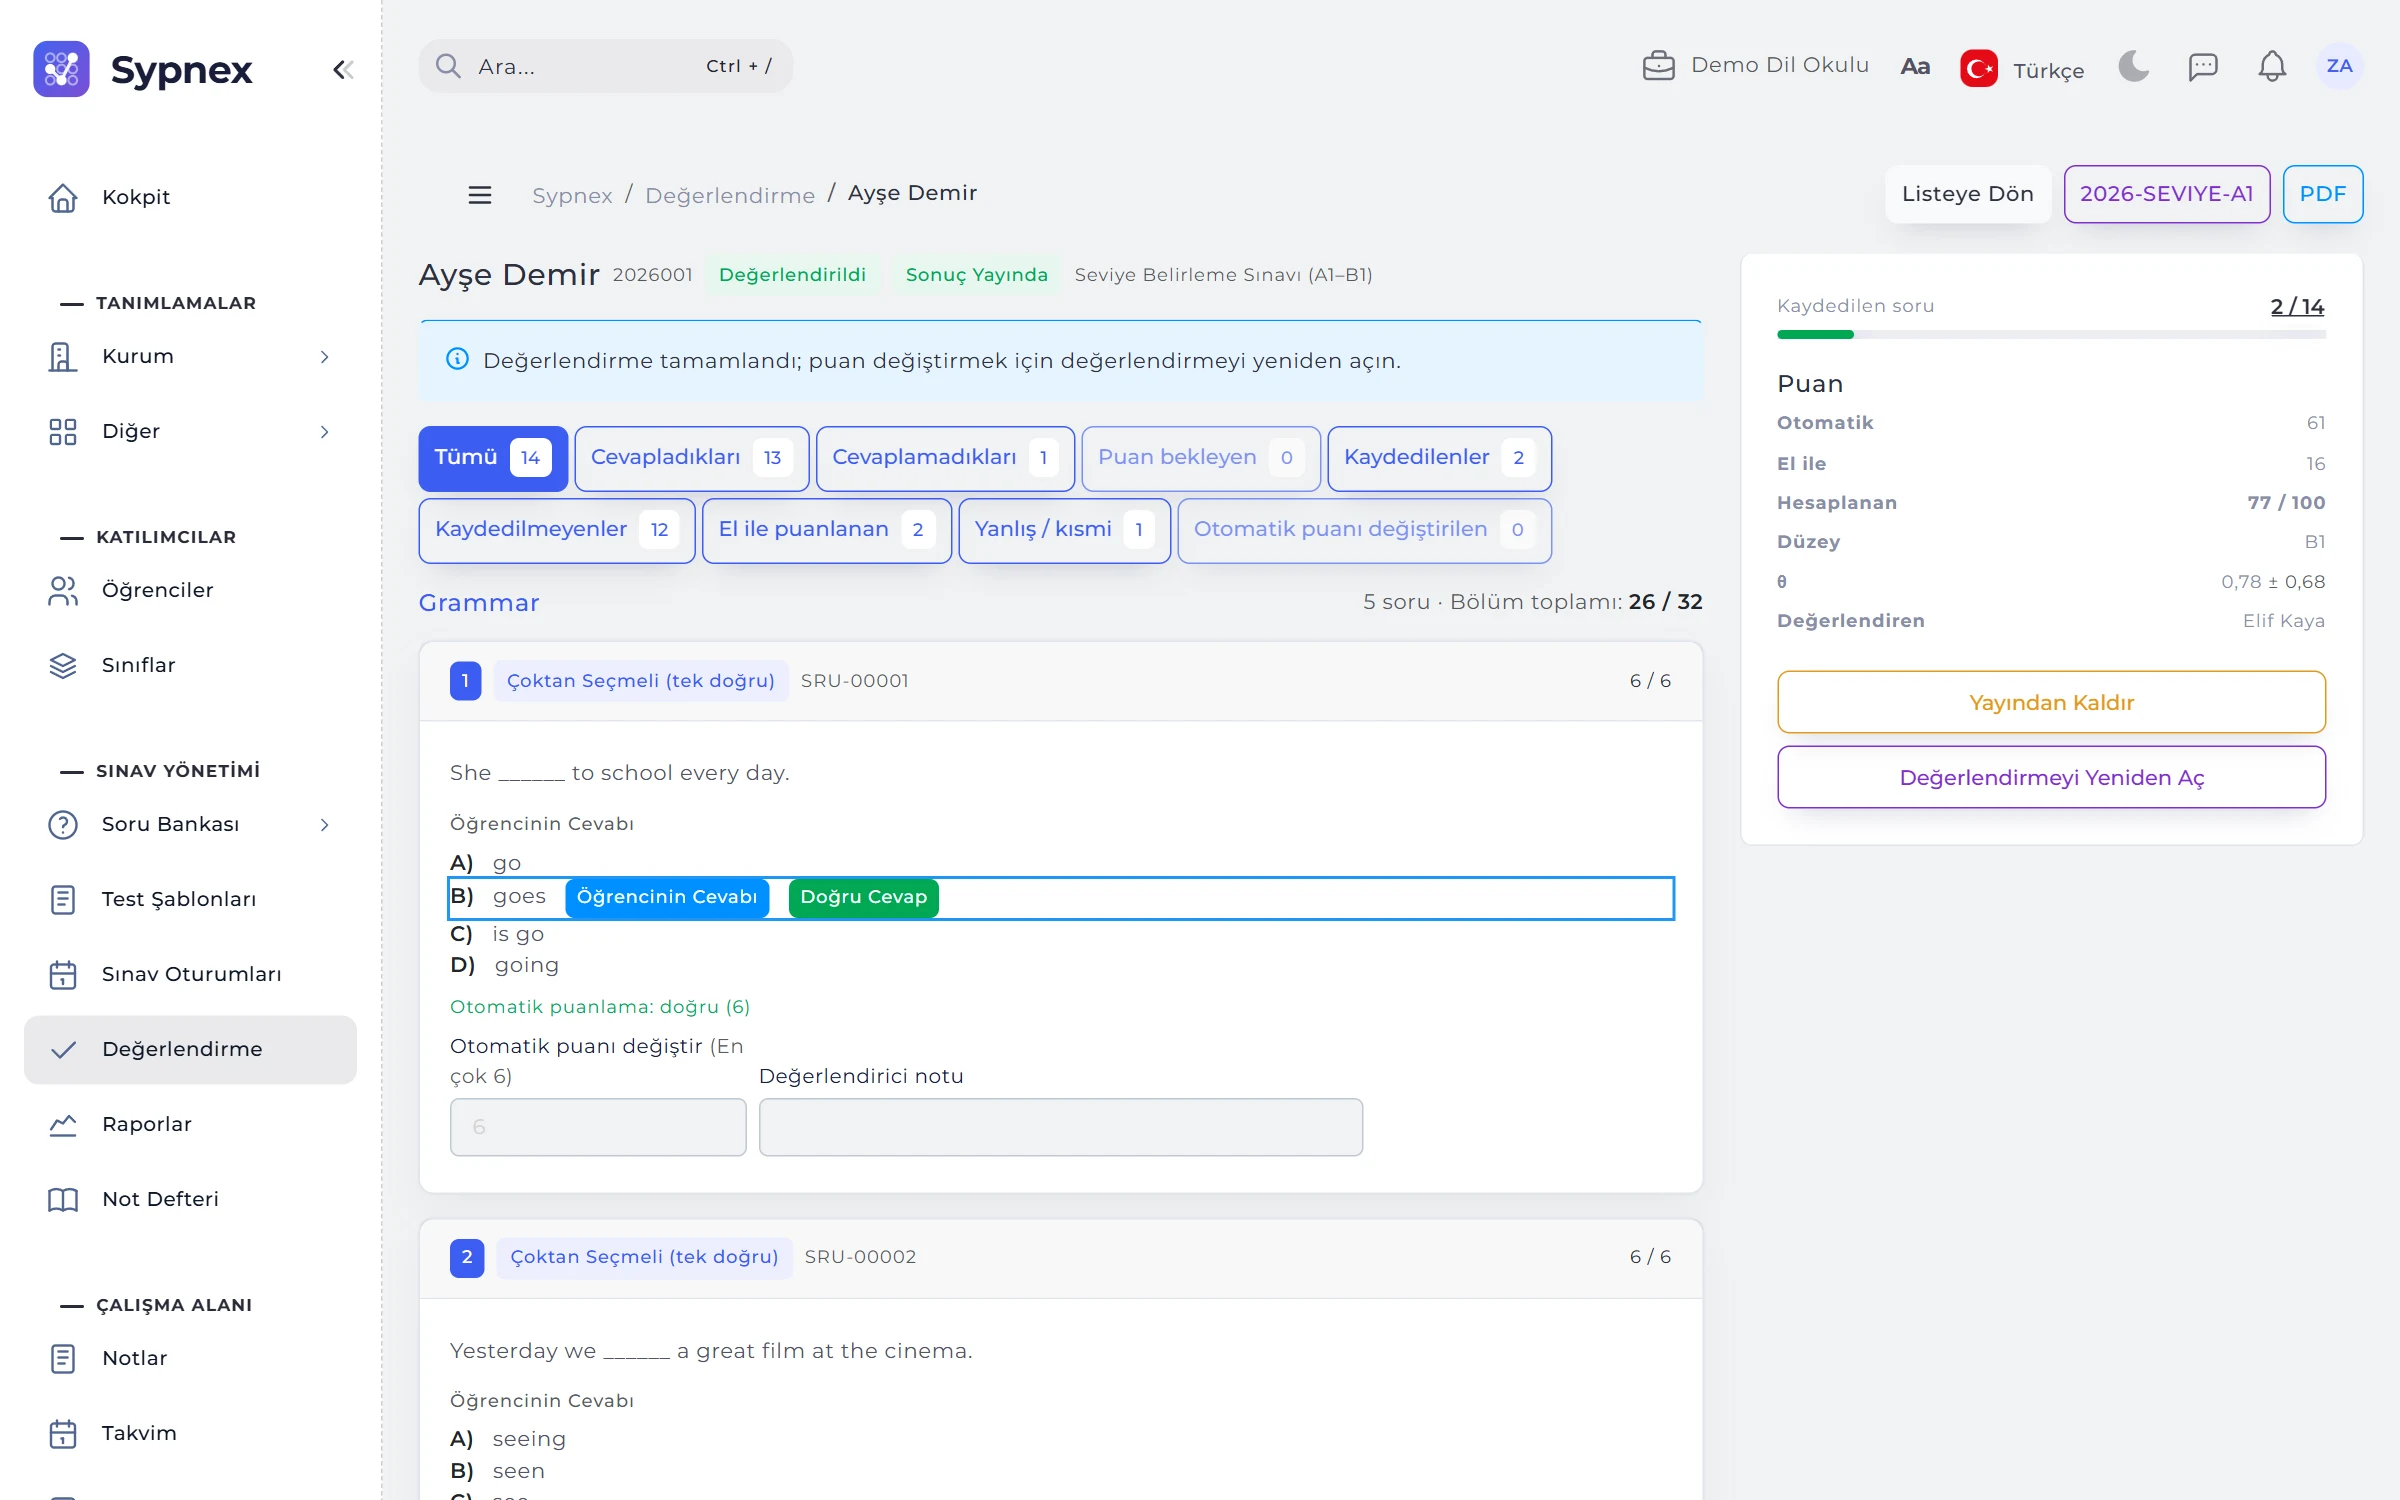Click the info icon in the alert banner
Image resolution: width=2400 pixels, height=1500 pixels.
point(457,359)
